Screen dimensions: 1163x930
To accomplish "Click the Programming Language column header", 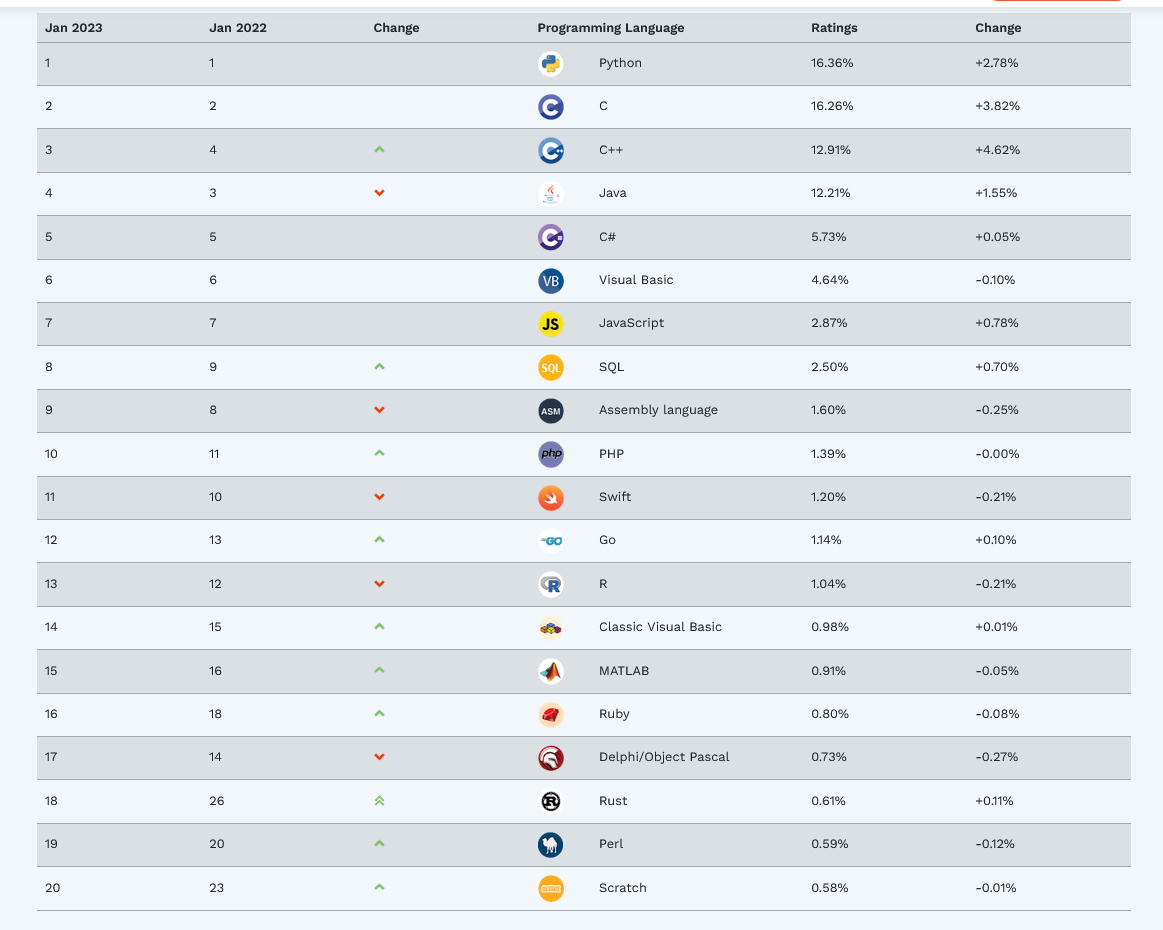I will [x=610, y=28].
